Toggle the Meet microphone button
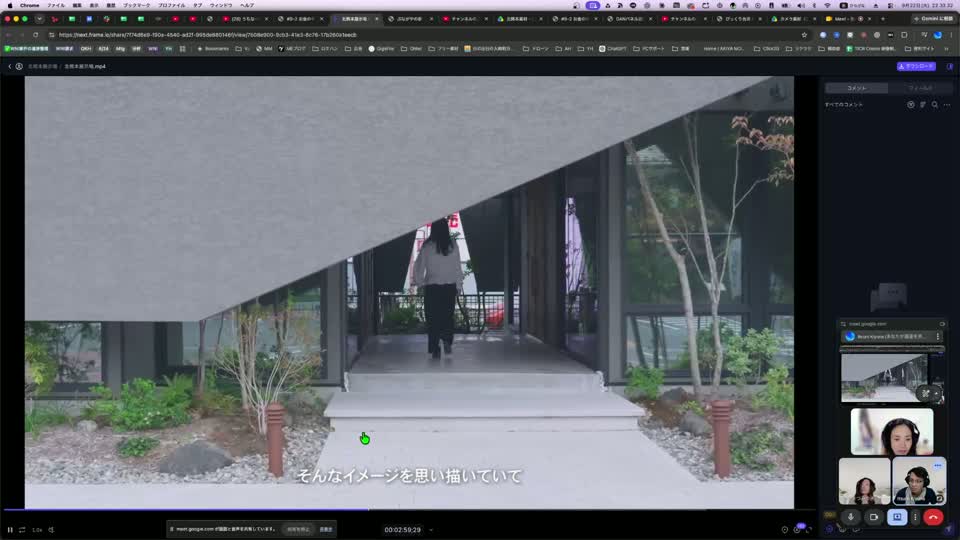Viewport: 960px width, 540px height. click(x=850, y=517)
